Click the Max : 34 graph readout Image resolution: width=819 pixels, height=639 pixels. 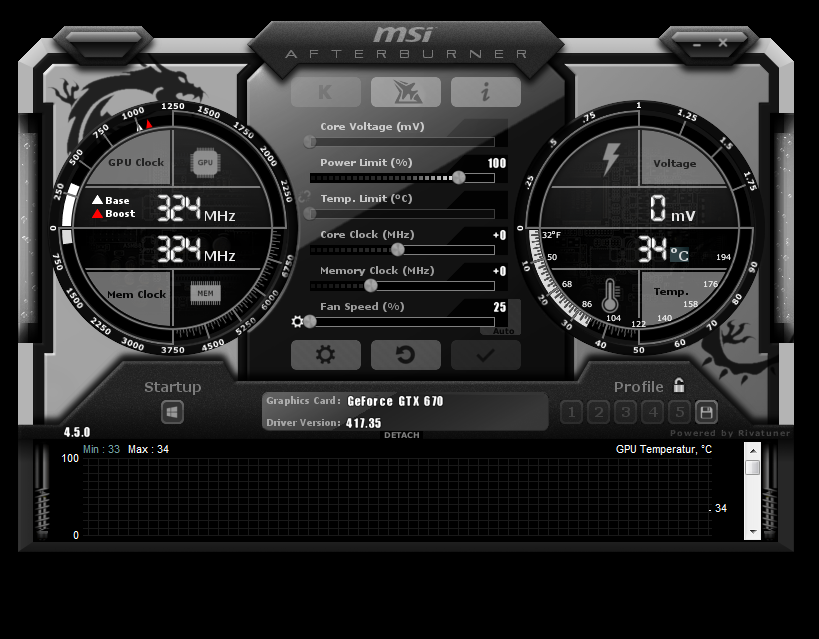coord(148,449)
